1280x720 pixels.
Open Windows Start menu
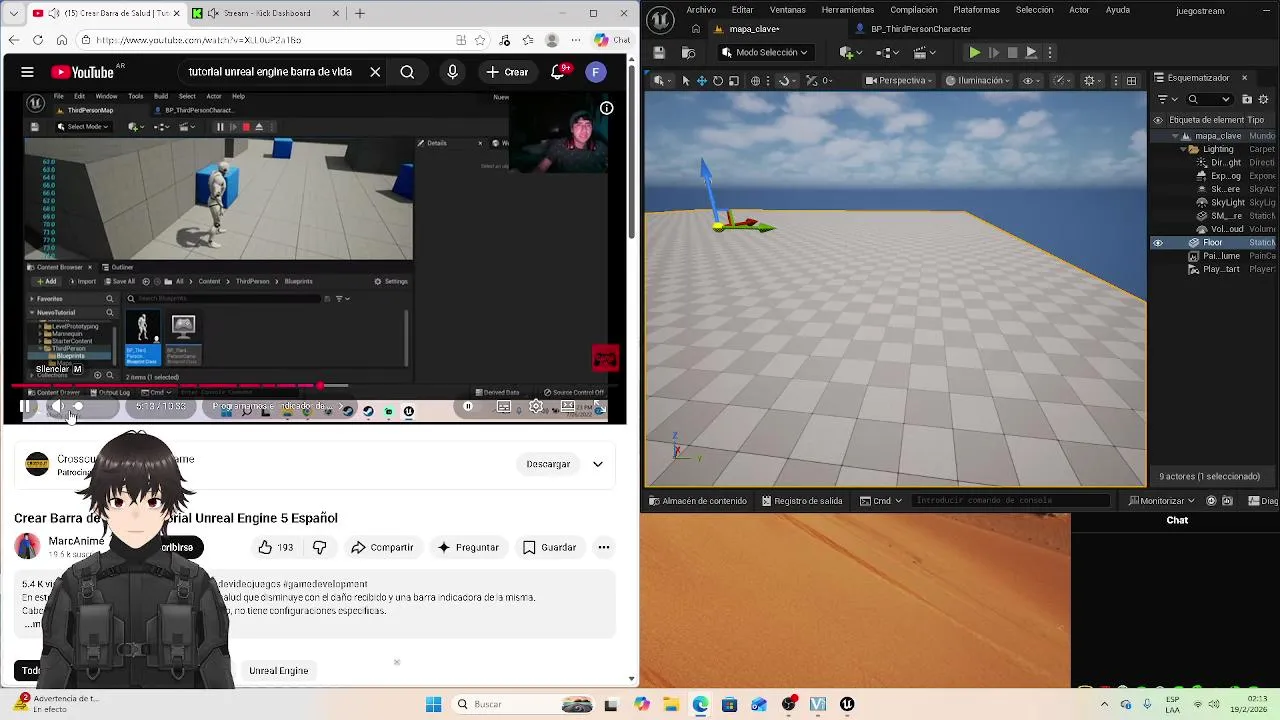tap(433, 704)
